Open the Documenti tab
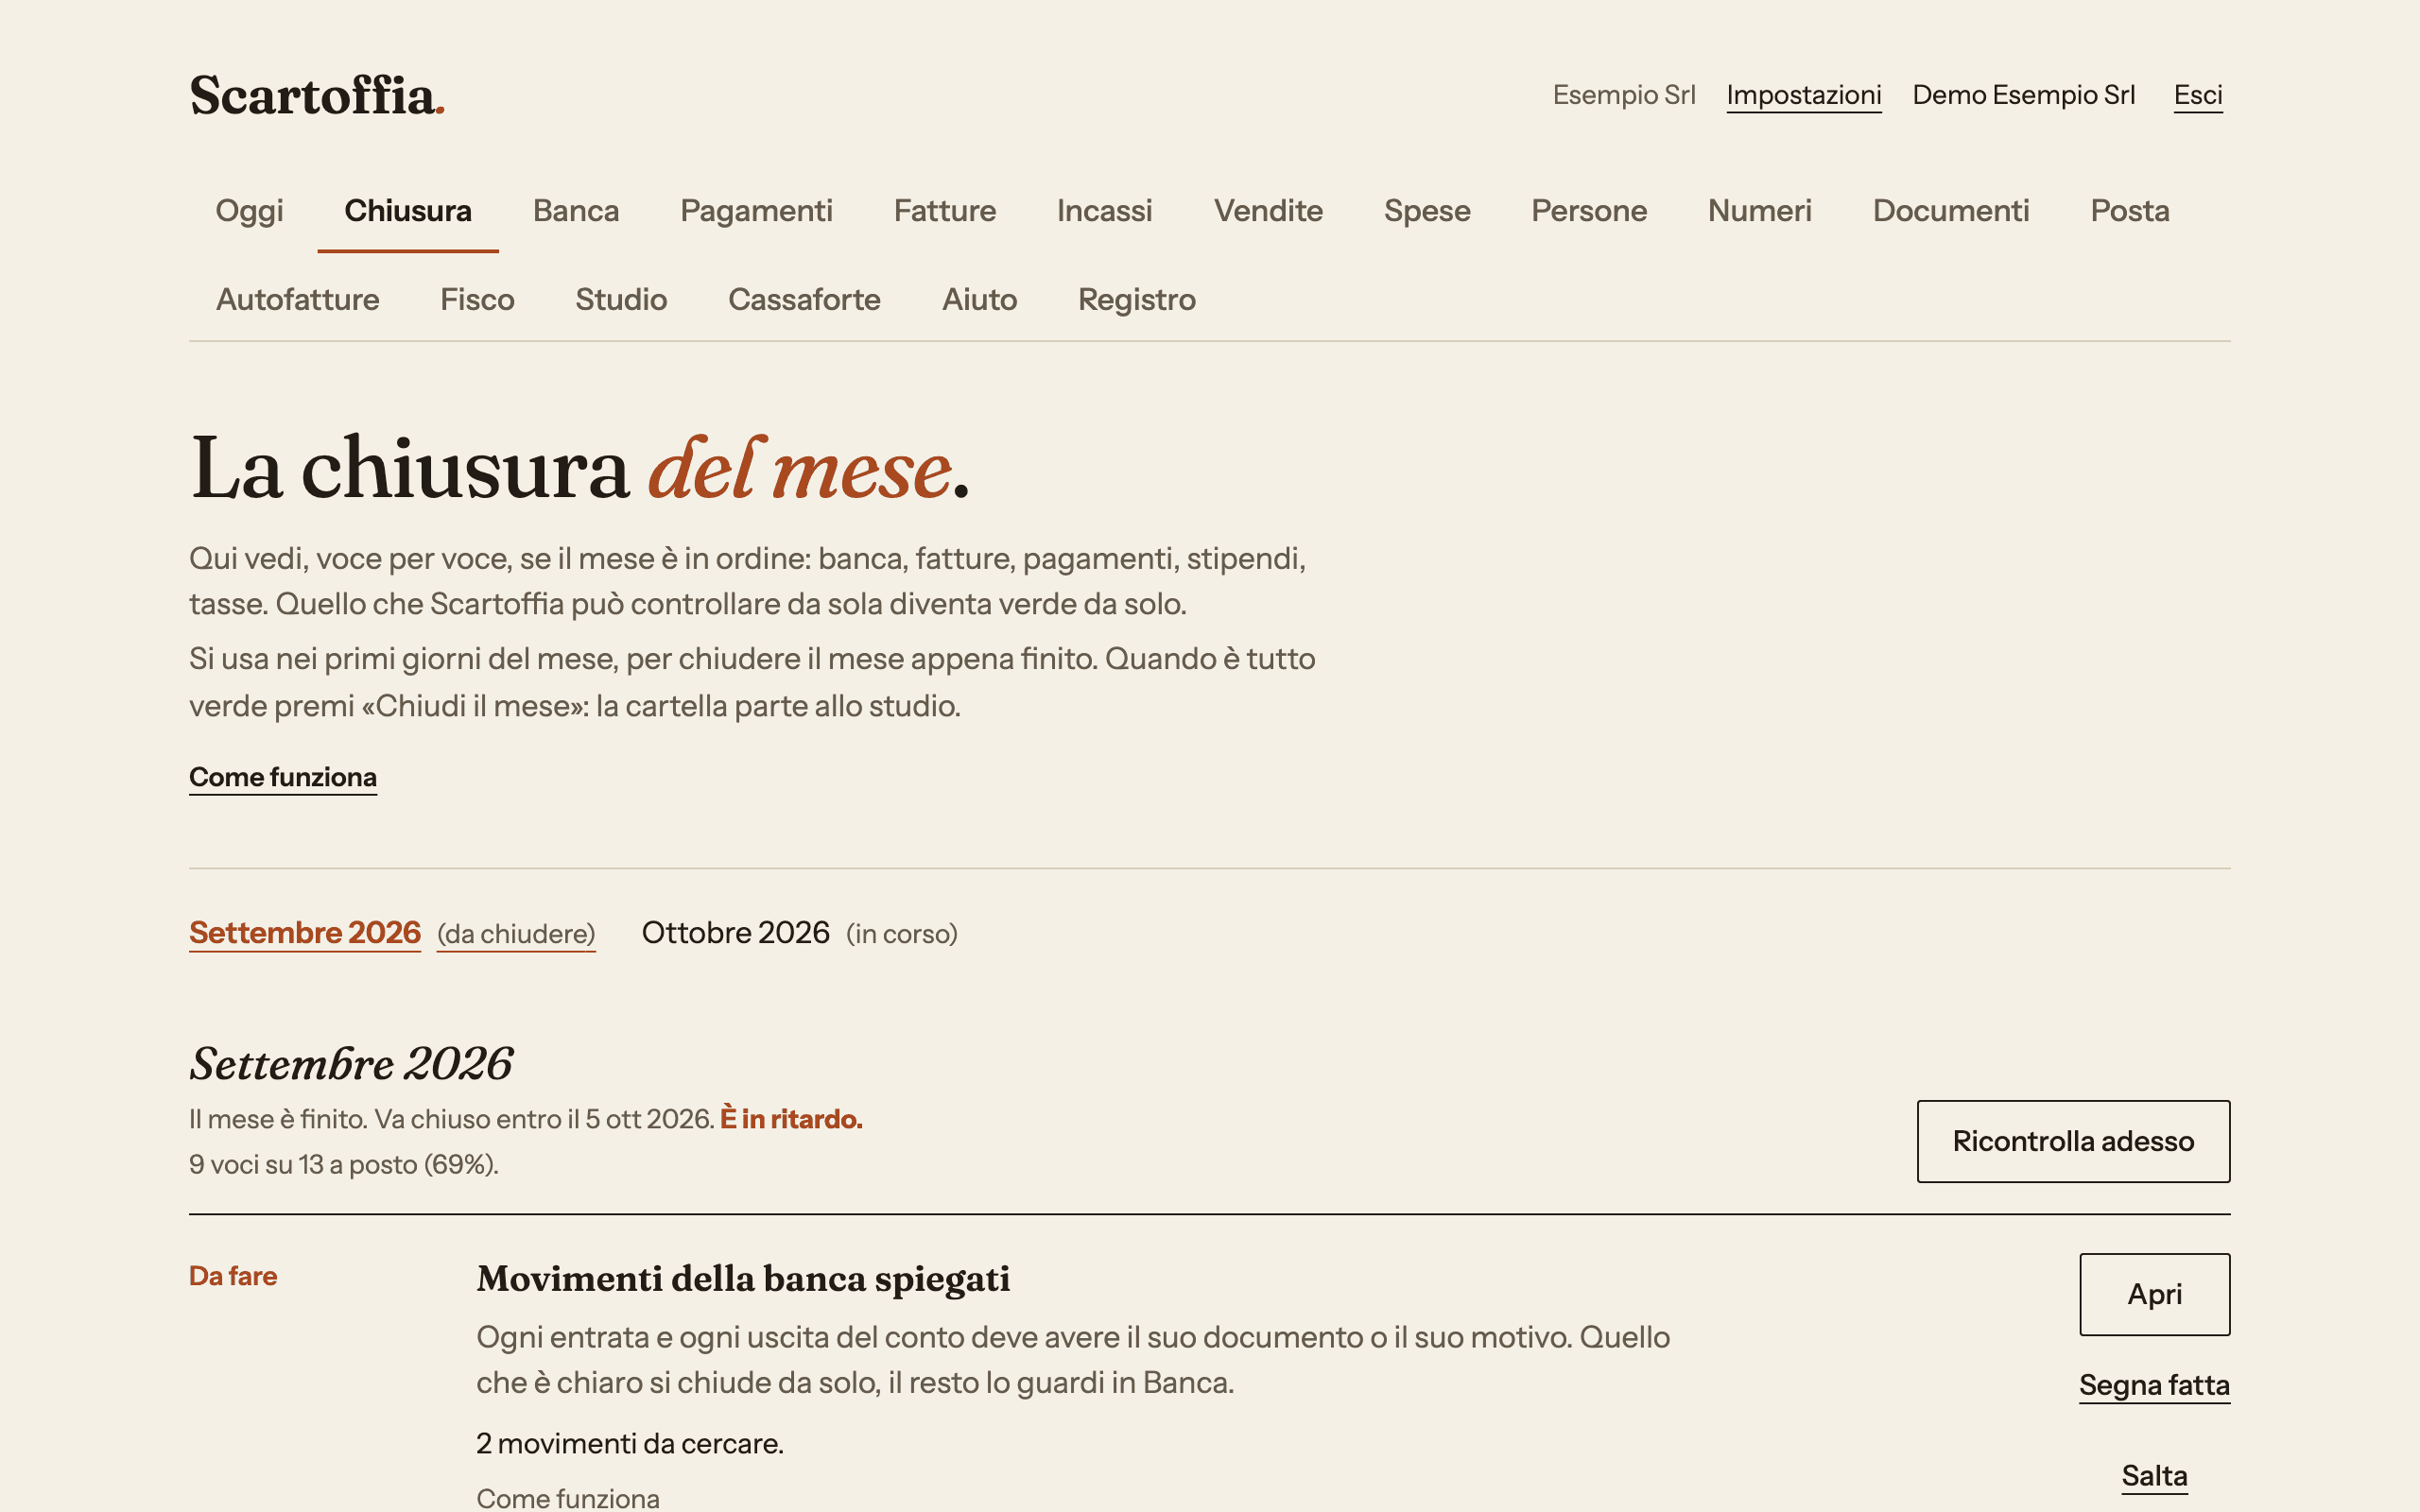This screenshot has height=1512, width=2420. [1950, 211]
